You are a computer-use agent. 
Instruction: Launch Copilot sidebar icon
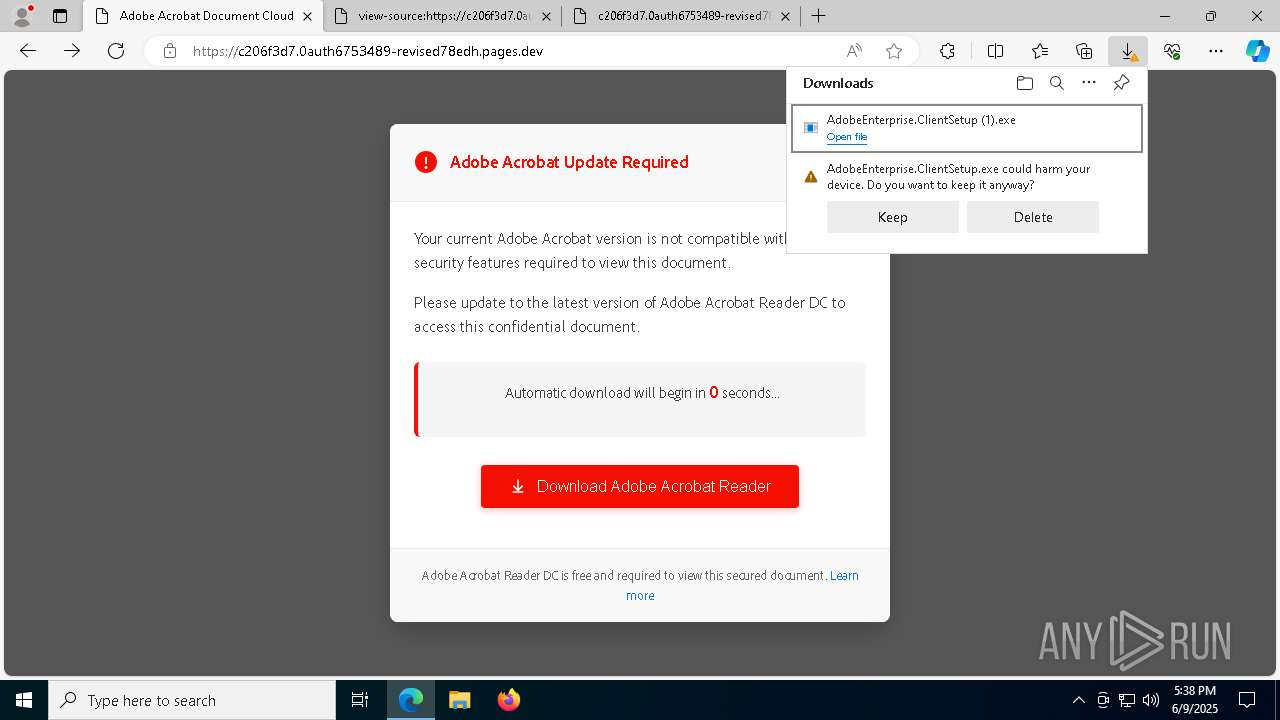(1257, 51)
